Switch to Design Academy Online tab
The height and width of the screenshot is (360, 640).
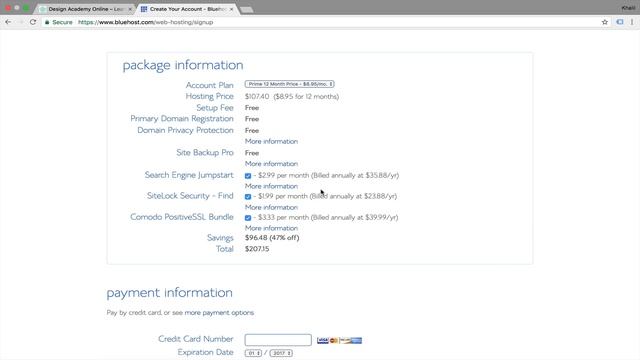(85, 9)
